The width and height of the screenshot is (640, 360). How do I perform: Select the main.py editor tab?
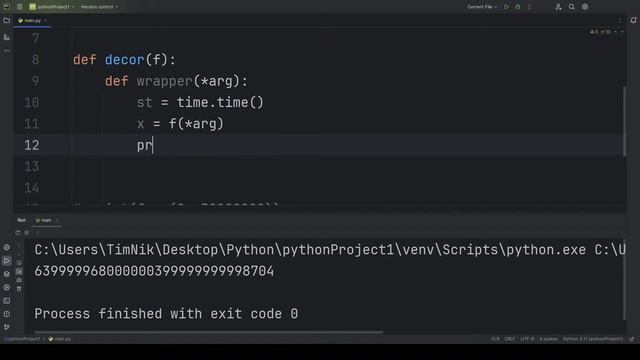pos(30,20)
